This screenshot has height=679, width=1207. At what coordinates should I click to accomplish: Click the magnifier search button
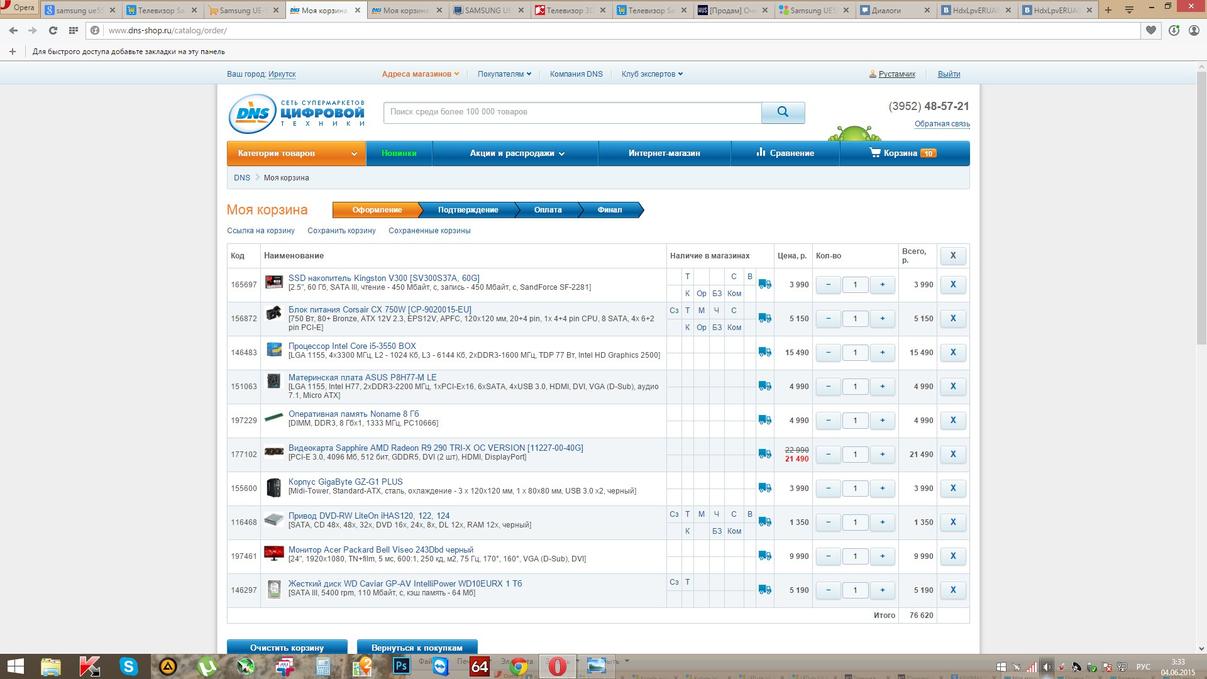(x=783, y=113)
